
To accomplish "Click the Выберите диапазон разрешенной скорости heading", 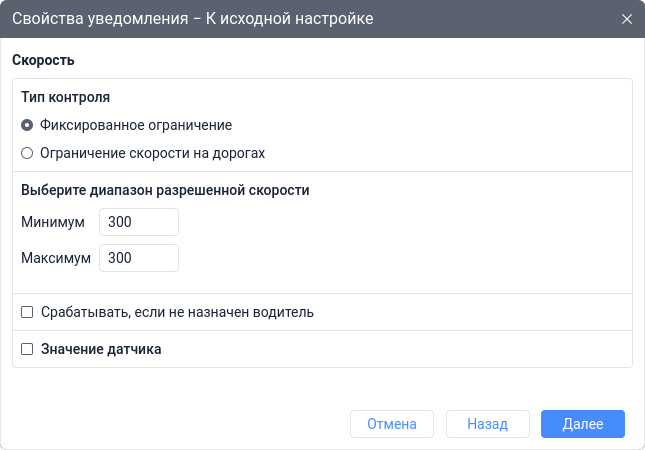I will (165, 189).
